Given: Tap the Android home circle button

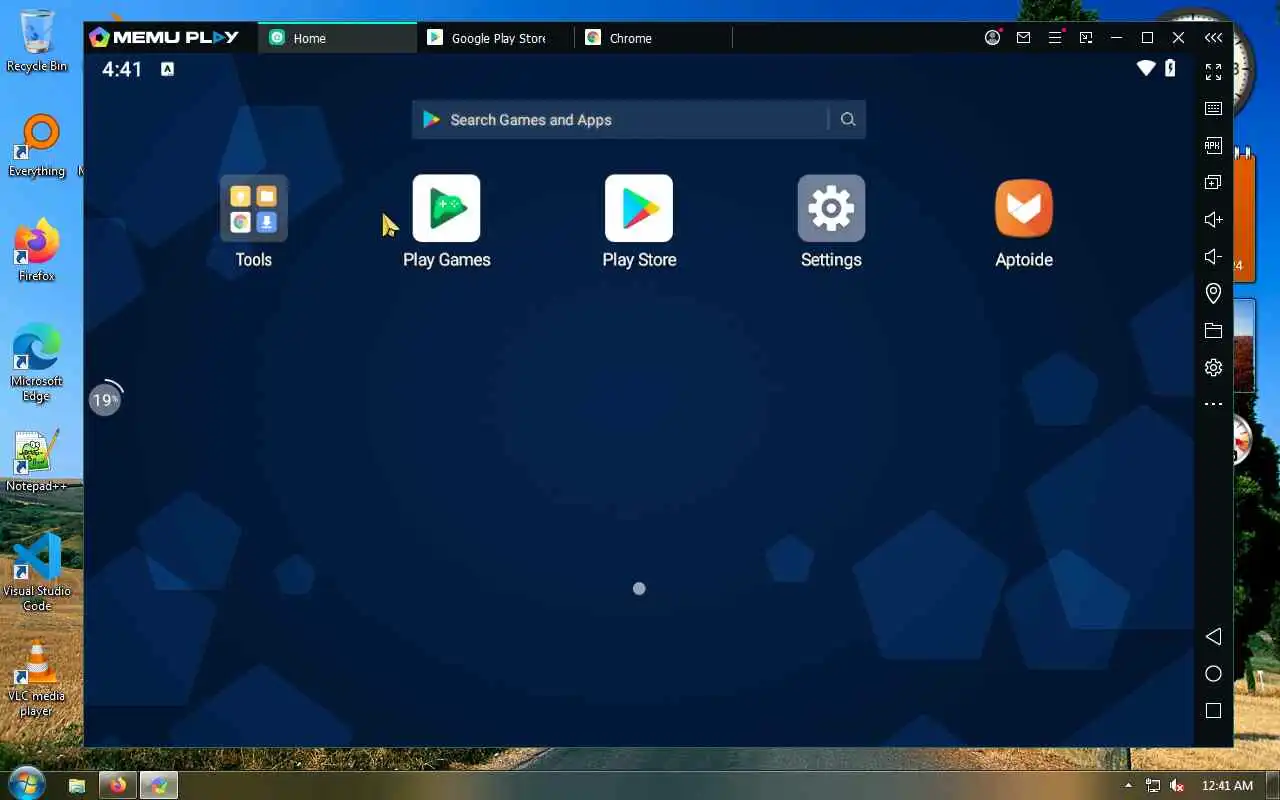Looking at the screenshot, I should click(1213, 674).
